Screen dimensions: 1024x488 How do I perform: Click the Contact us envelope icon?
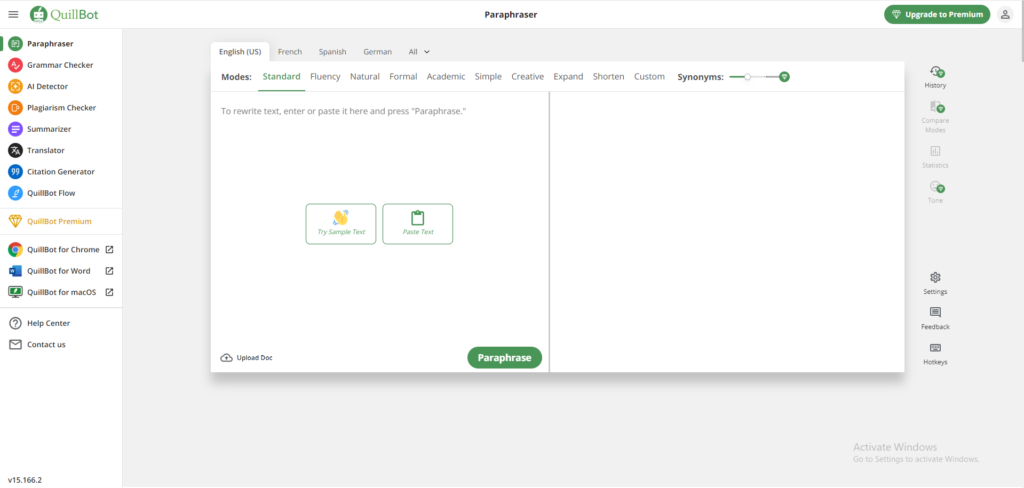[15, 345]
